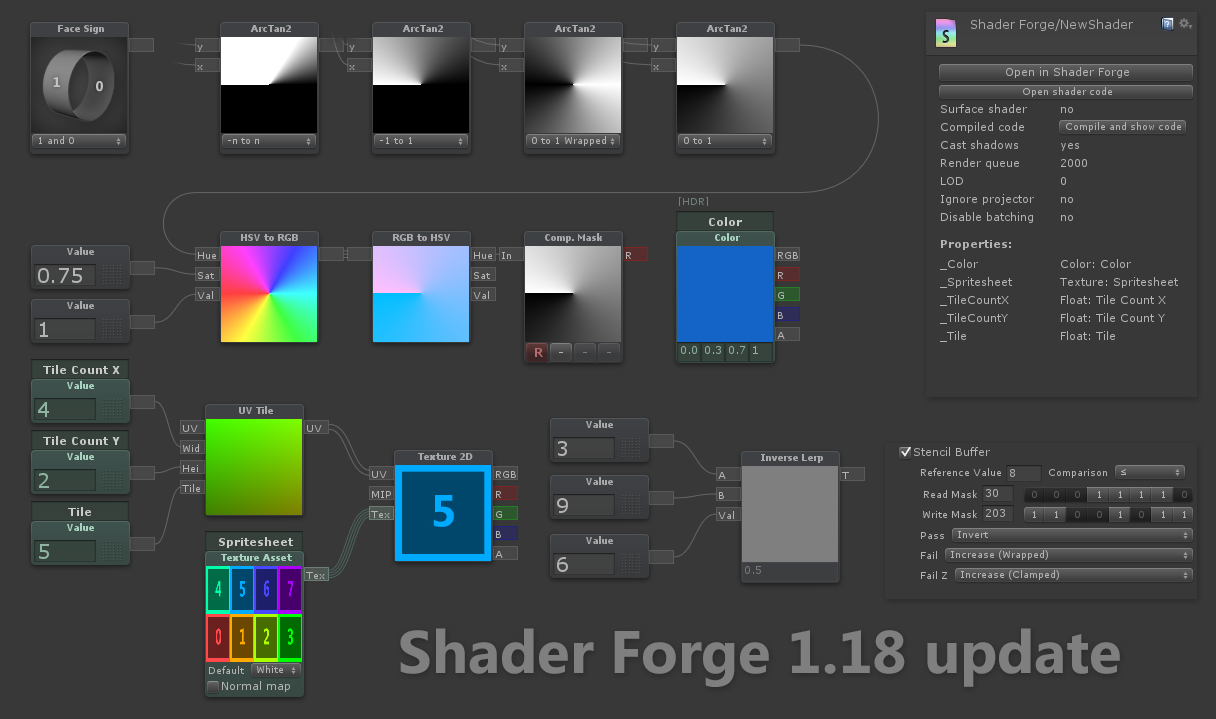Open the Face Sign '1 and 0' dropdown
The height and width of the screenshot is (719, 1216).
[x=79, y=141]
